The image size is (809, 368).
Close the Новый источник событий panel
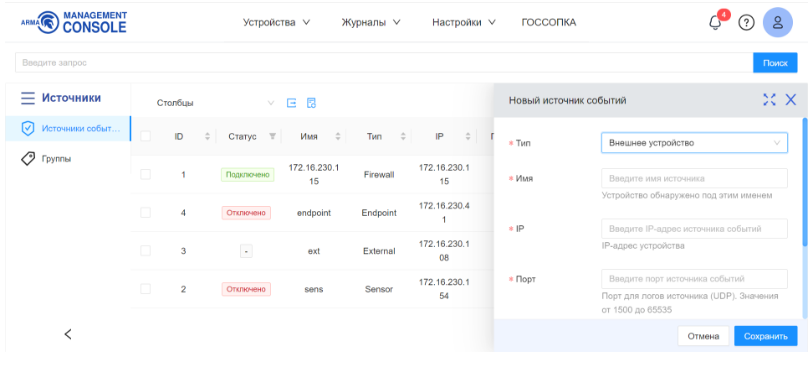[790, 100]
